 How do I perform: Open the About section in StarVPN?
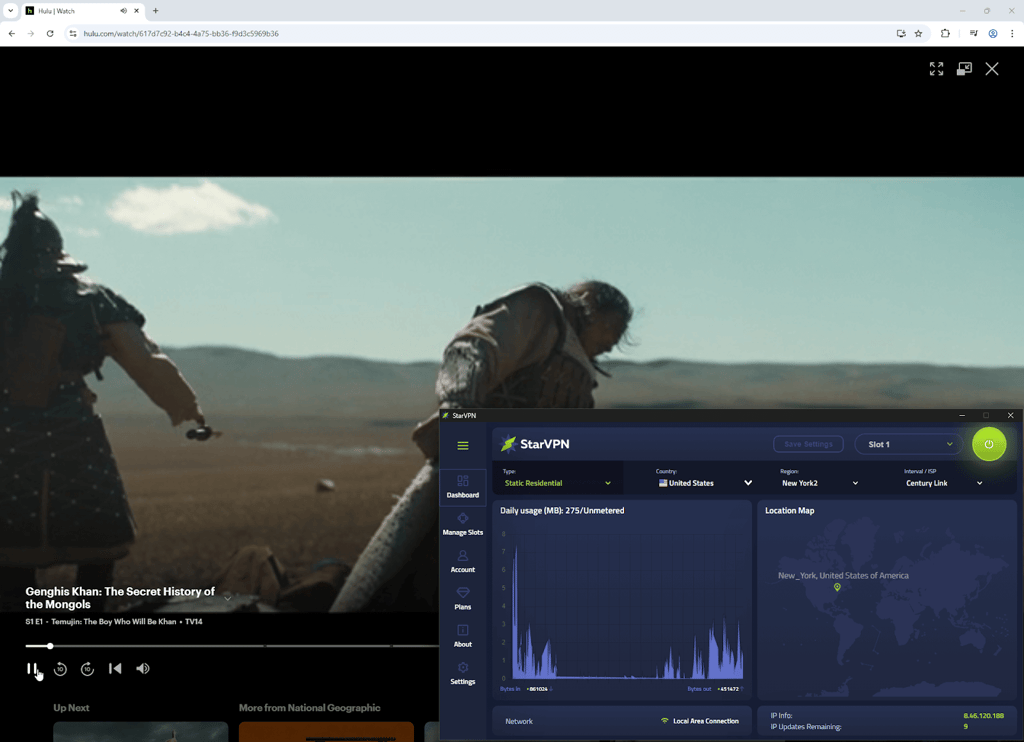pos(462,636)
